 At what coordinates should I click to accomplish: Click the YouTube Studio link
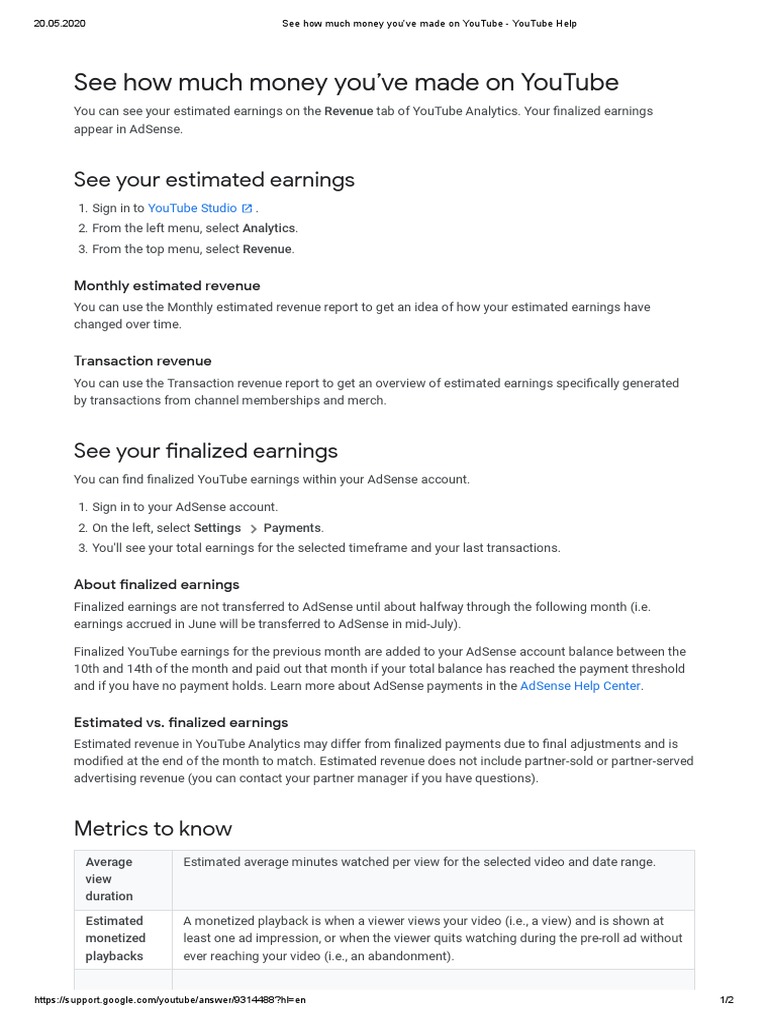(192, 208)
